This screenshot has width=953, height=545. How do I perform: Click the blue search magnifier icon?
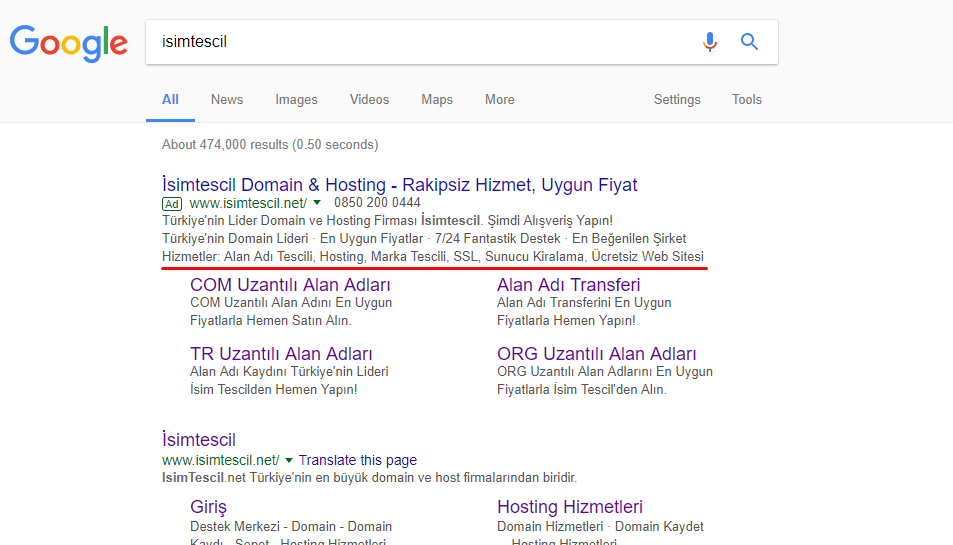[749, 42]
